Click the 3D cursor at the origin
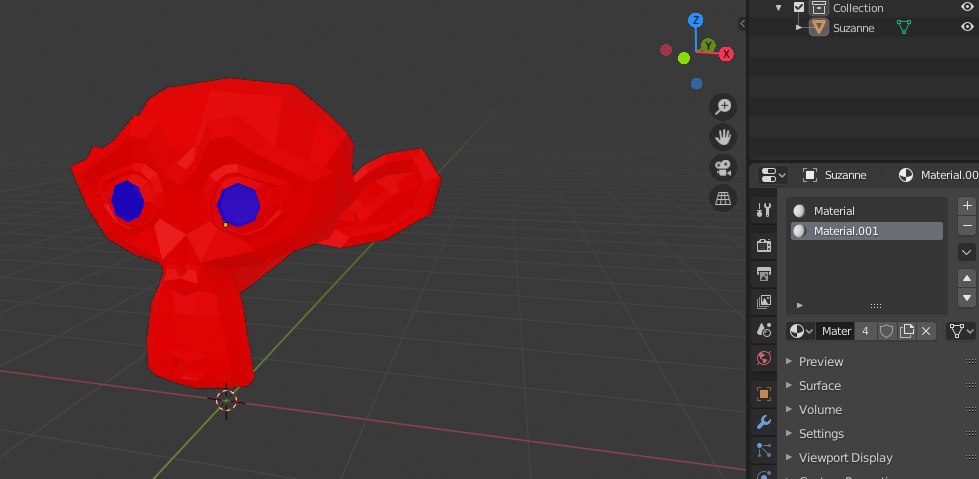This screenshot has width=979, height=479. (x=226, y=400)
